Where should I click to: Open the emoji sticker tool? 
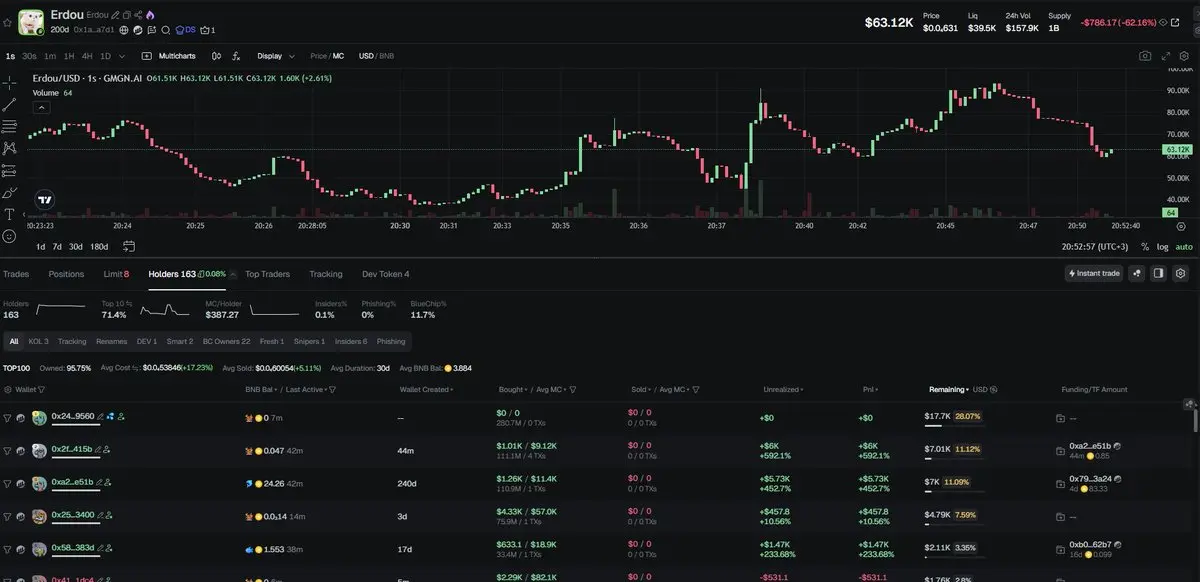click(x=9, y=236)
